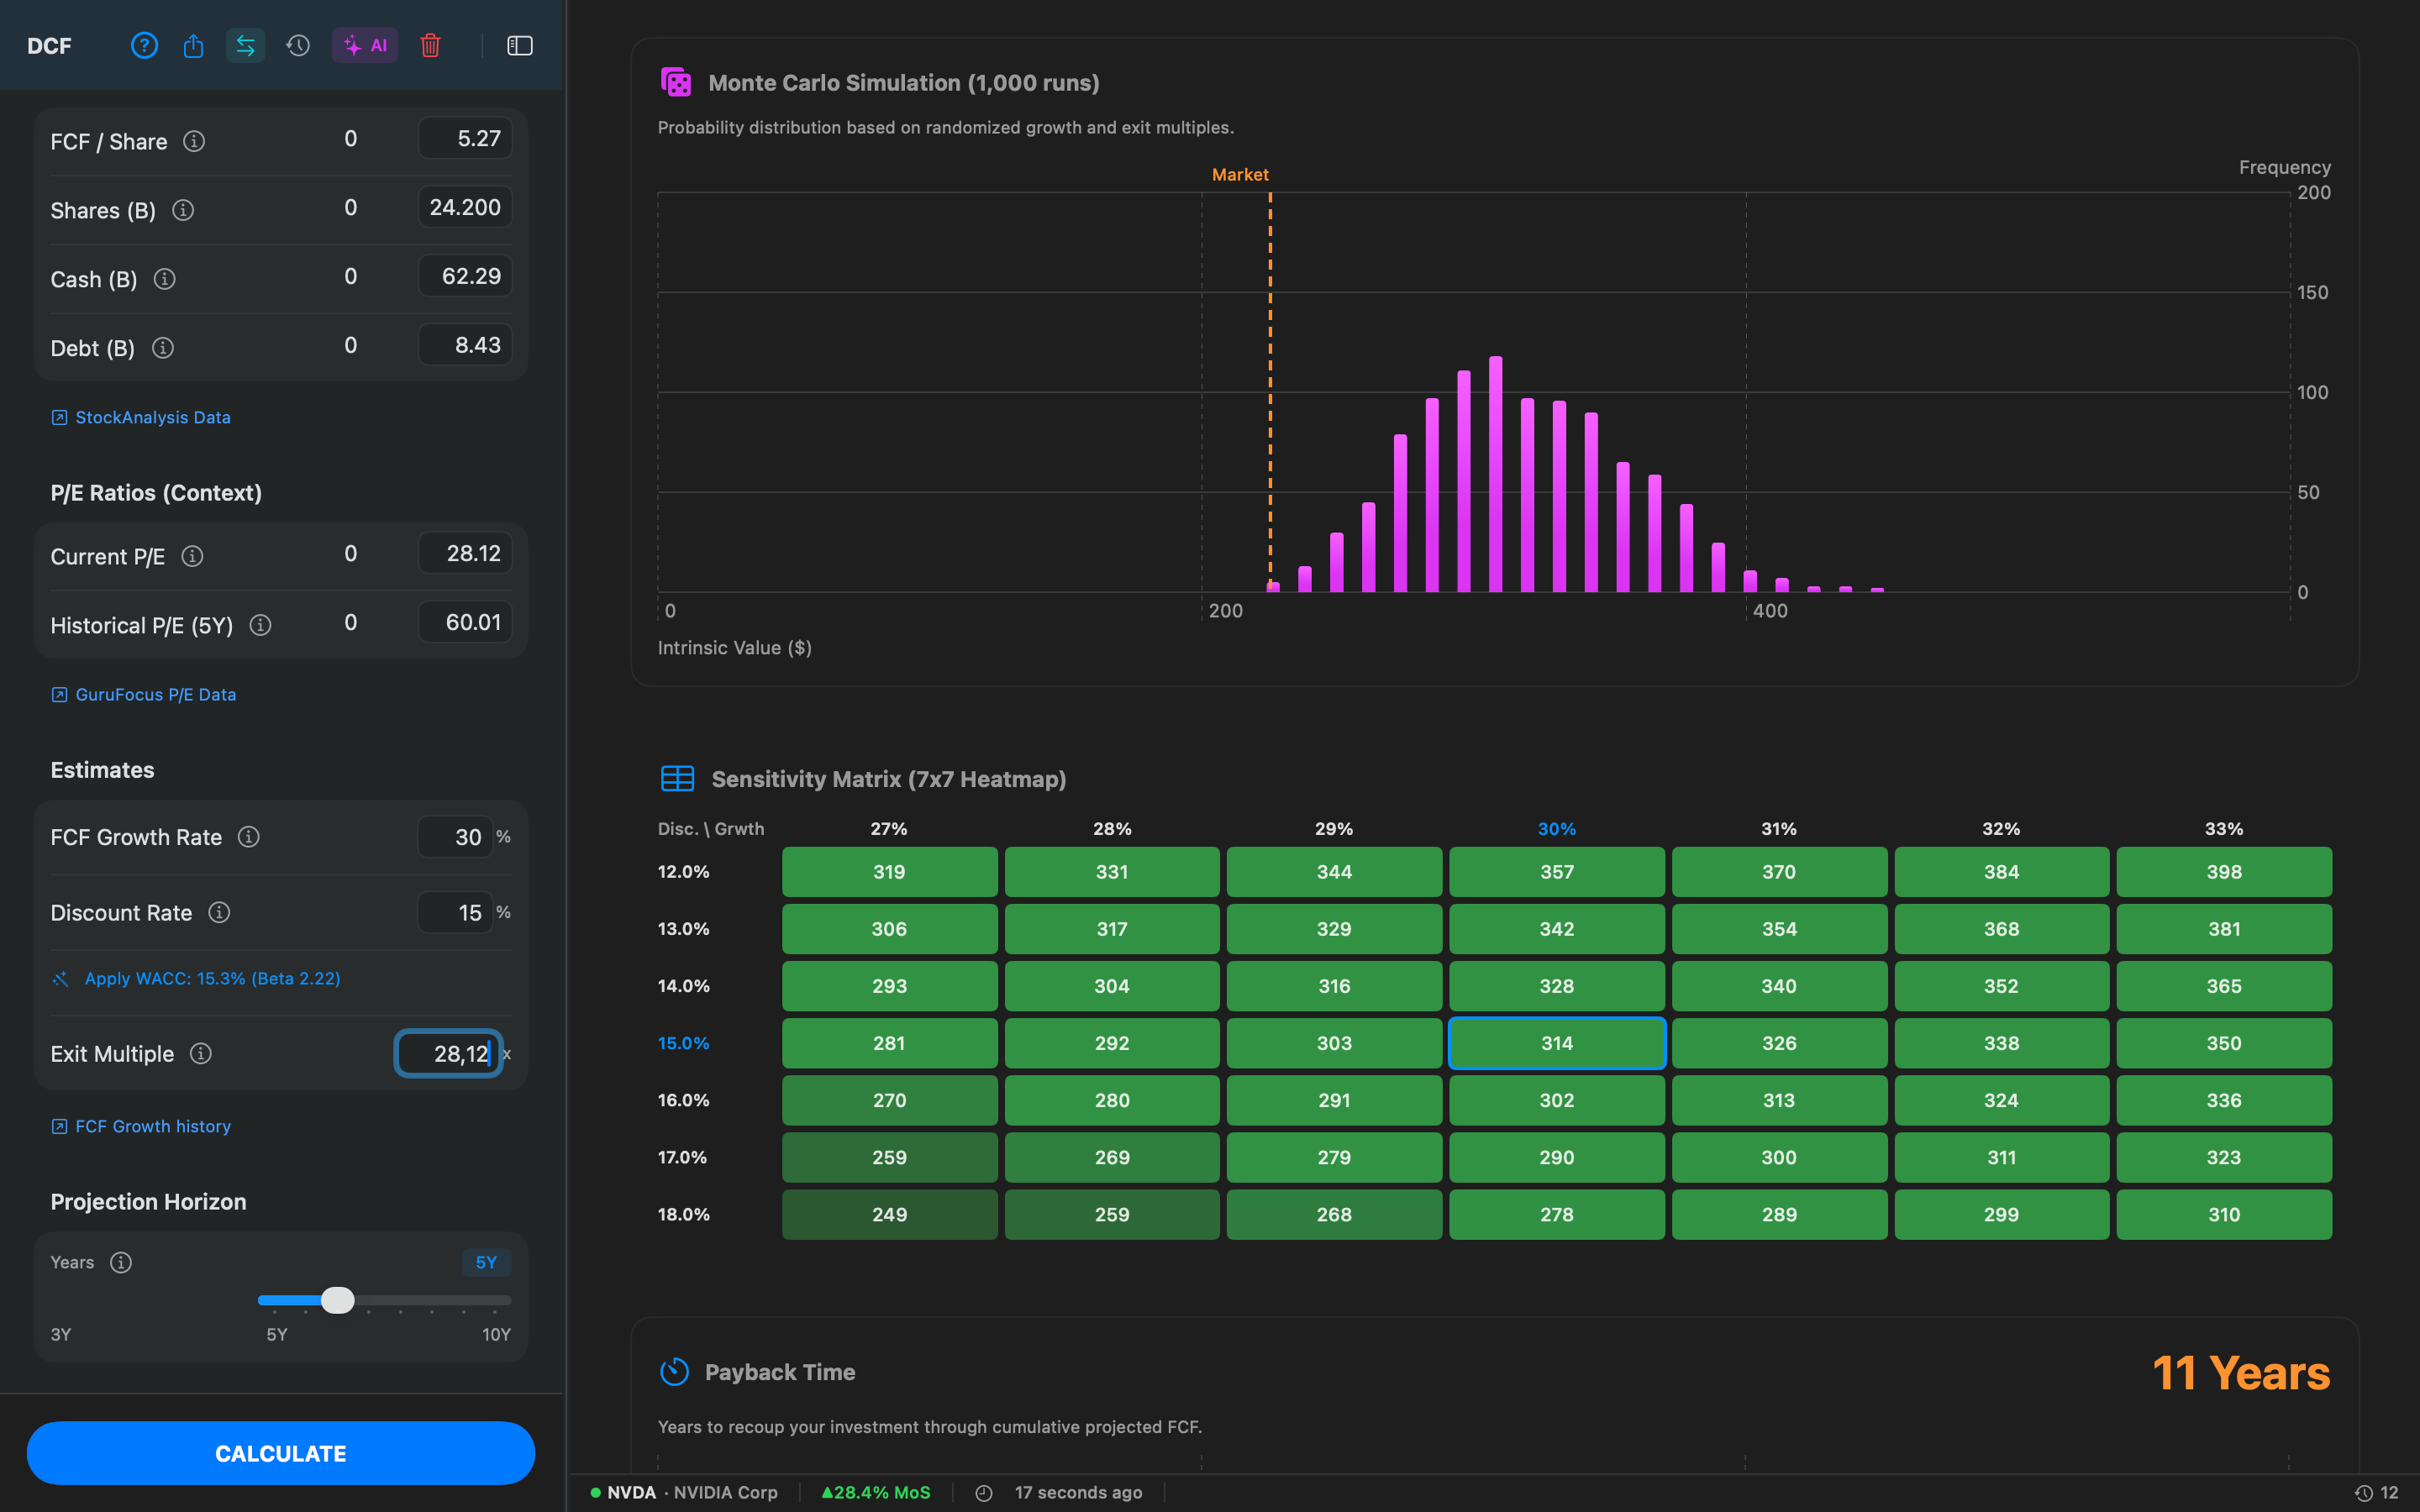The height and width of the screenshot is (1512, 2420).
Task: Click info icon next to Years
Action: coord(121,1262)
